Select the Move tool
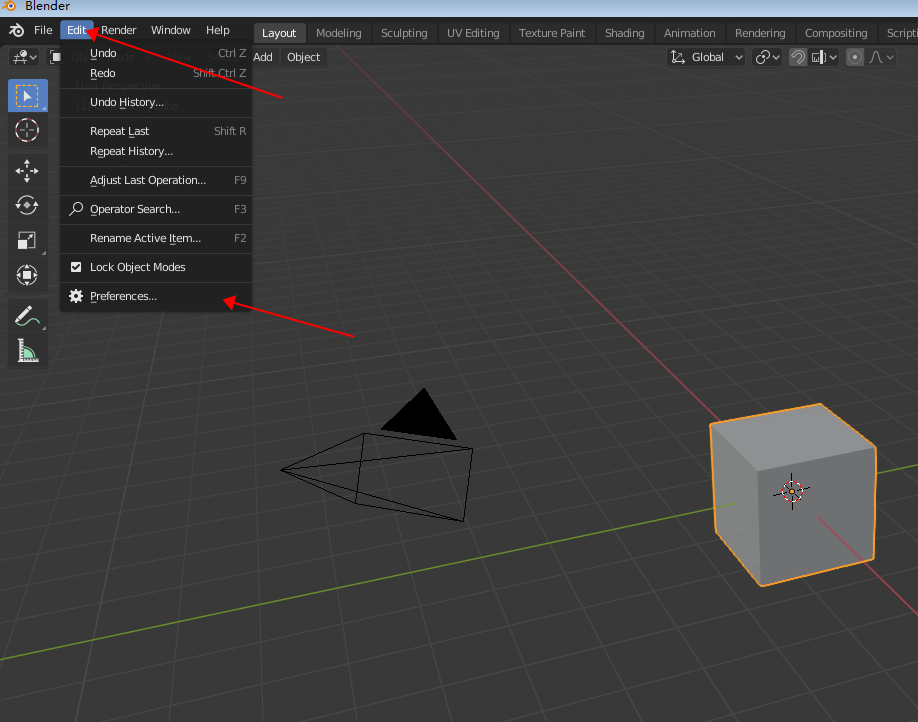 point(27,171)
